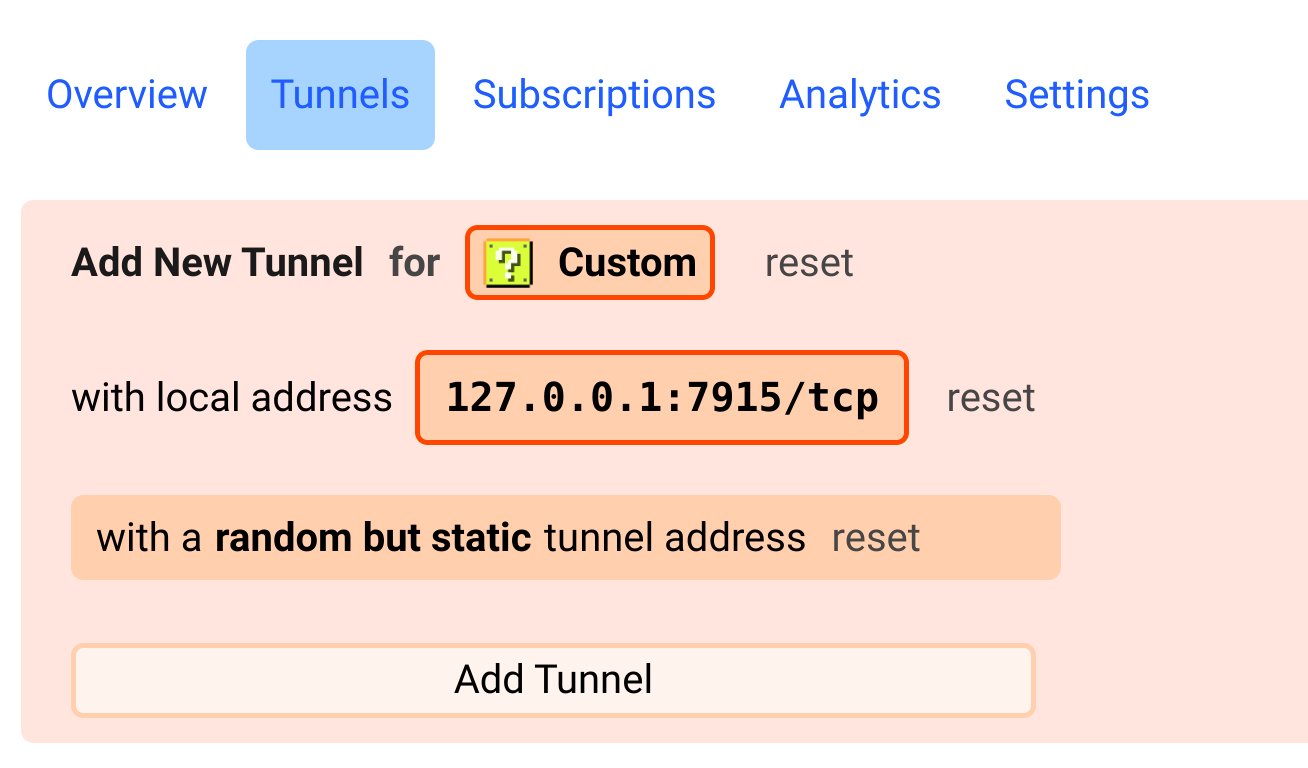This screenshot has height=768, width=1308.
Task: Reset the Custom protocol selection
Action: (x=808, y=262)
